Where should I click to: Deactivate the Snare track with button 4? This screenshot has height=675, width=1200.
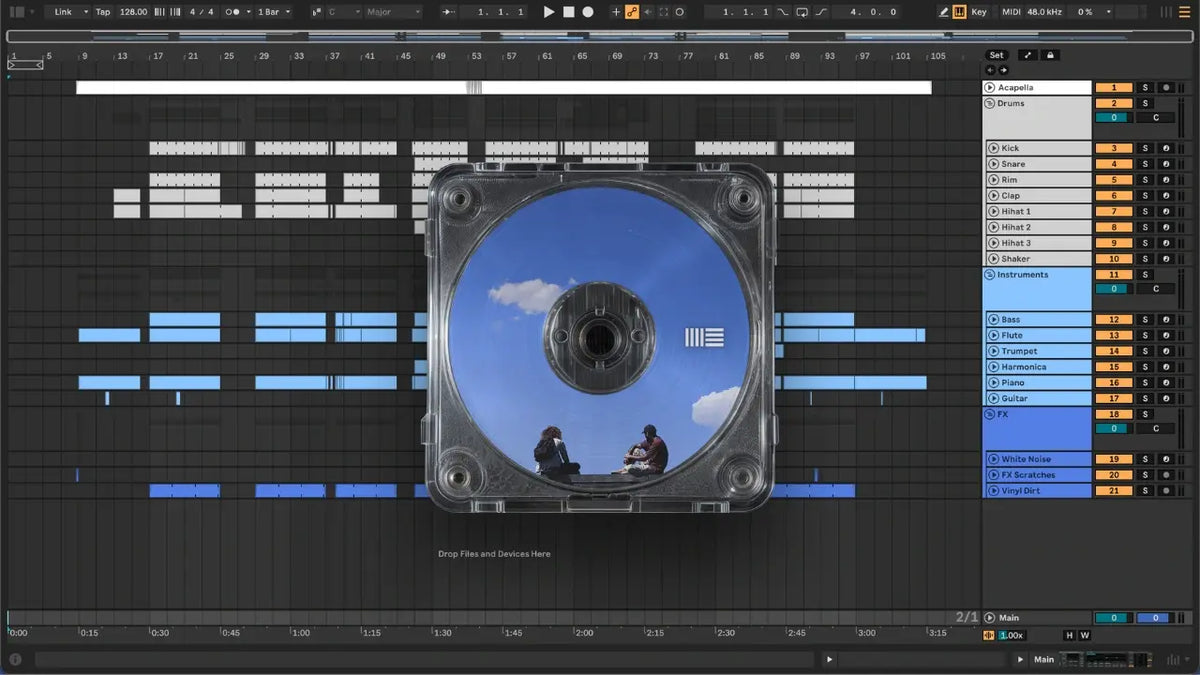pyautogui.click(x=1113, y=164)
